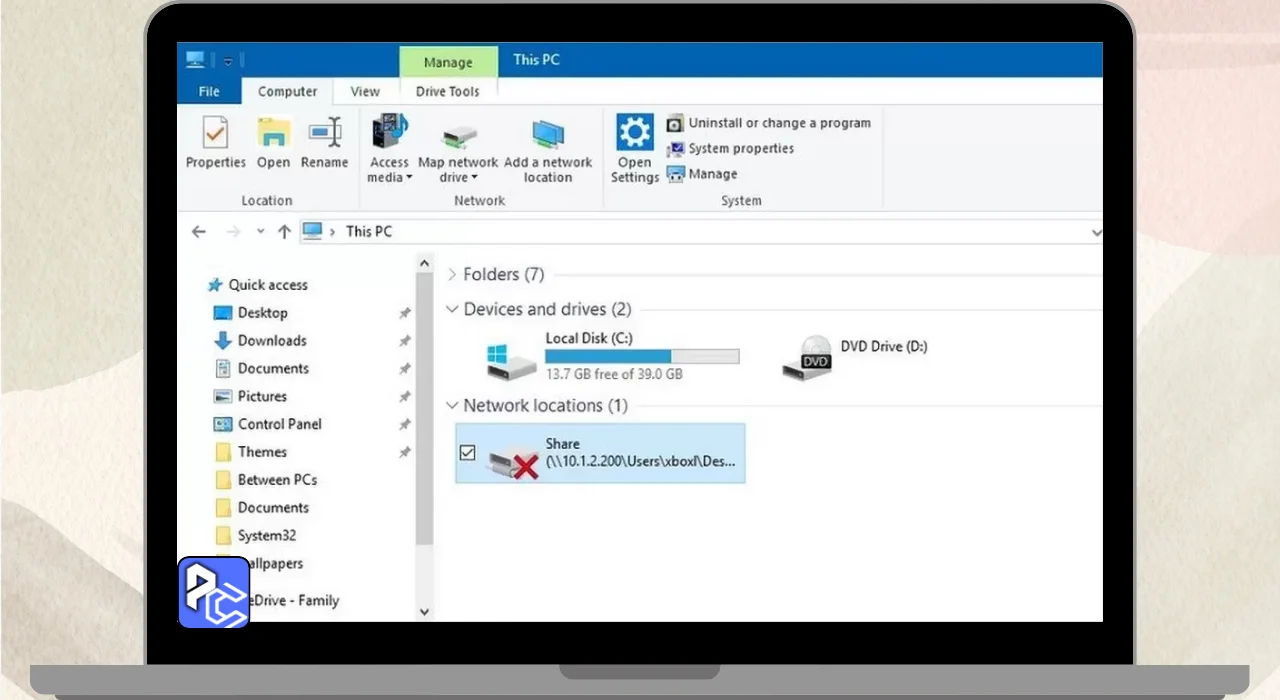Click navigation pane scrollbar down arrow
This screenshot has width=1280, height=700.
424,611
